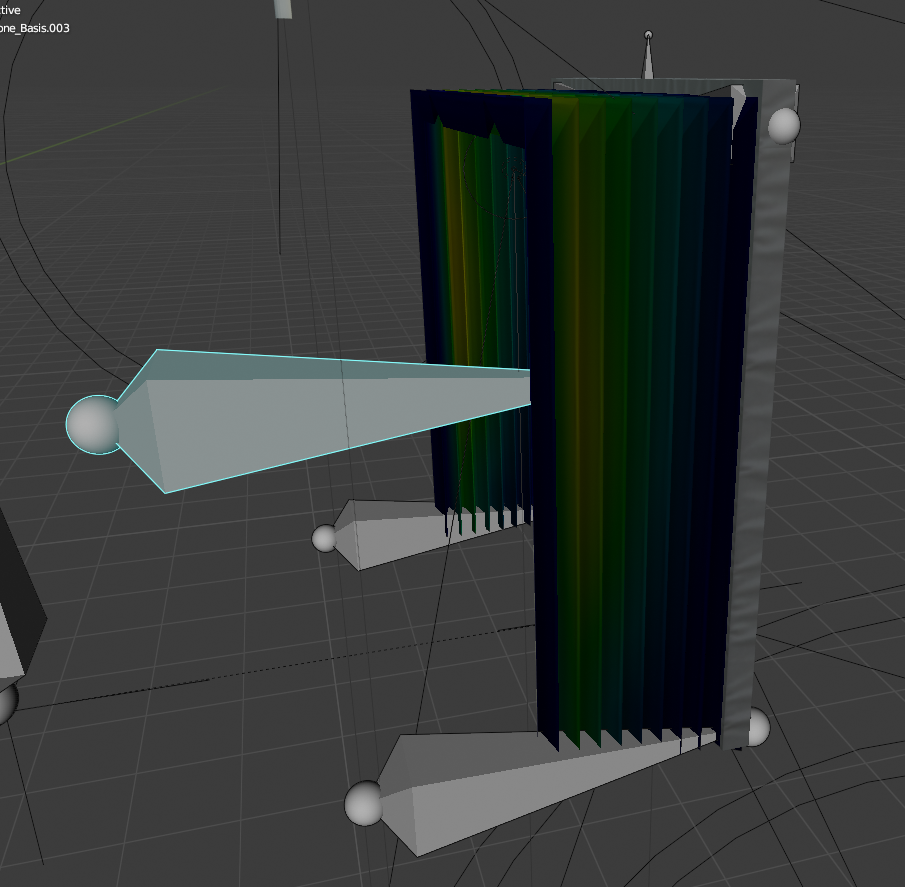Click the Basis.003 object name text overlay
The width and height of the screenshot is (905, 887).
pos(34,27)
